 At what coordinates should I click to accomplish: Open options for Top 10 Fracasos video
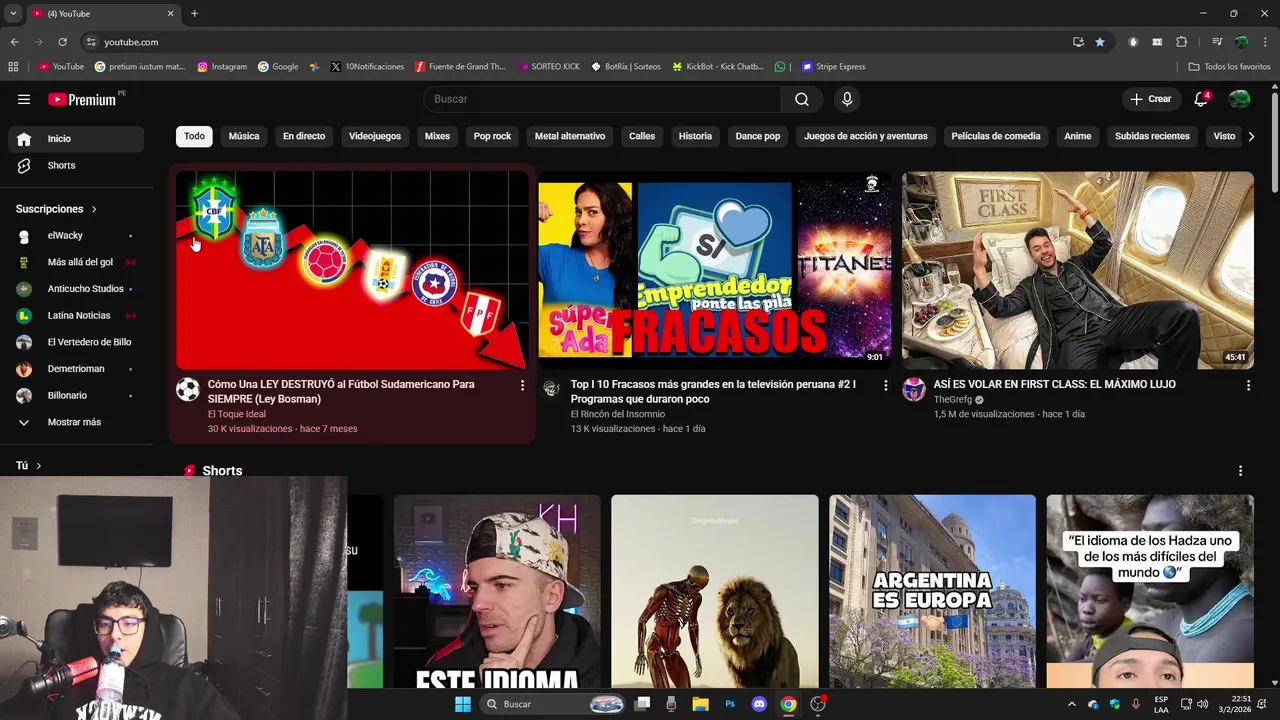[x=885, y=385]
